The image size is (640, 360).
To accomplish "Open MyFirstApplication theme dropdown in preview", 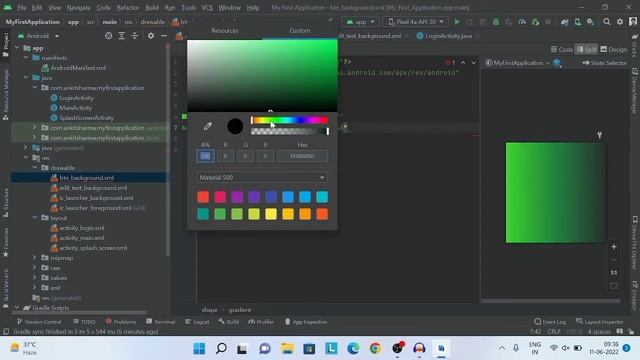I will 518,63.
